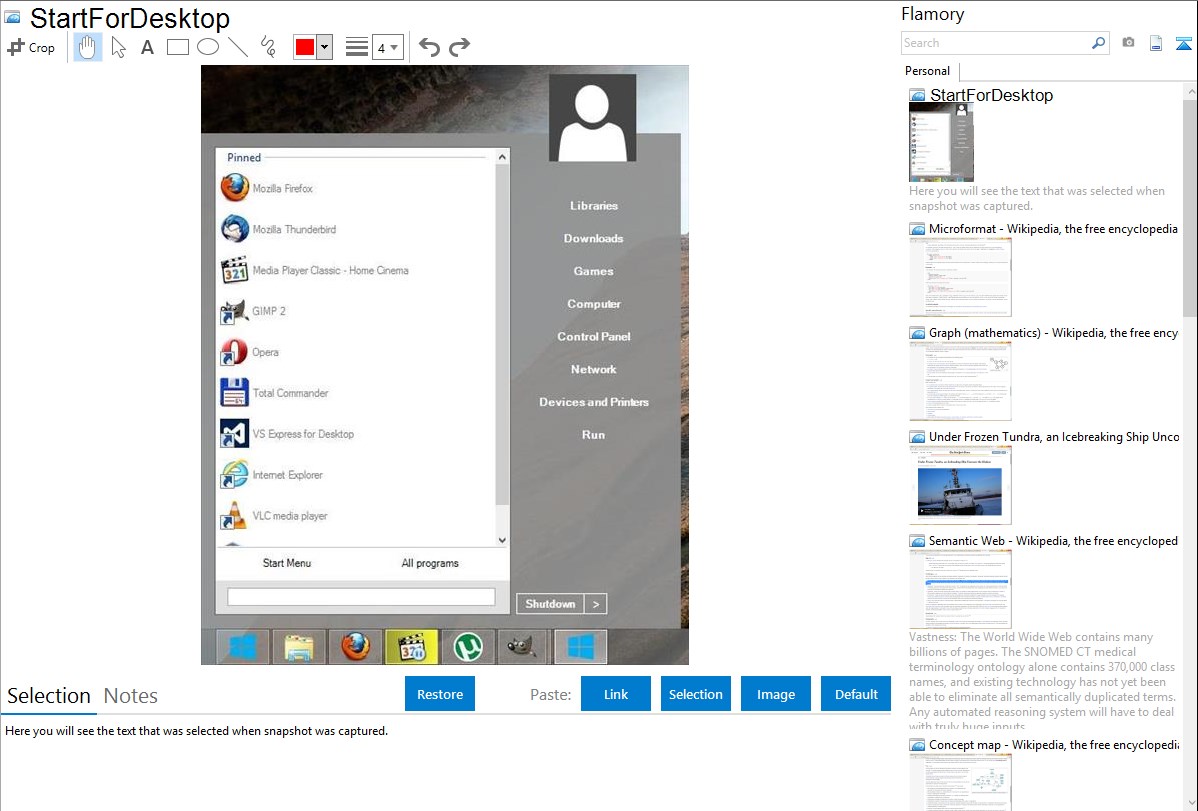Click the Media Player Classic icon in the pinned list
This screenshot has width=1198, height=811.
(x=235, y=270)
